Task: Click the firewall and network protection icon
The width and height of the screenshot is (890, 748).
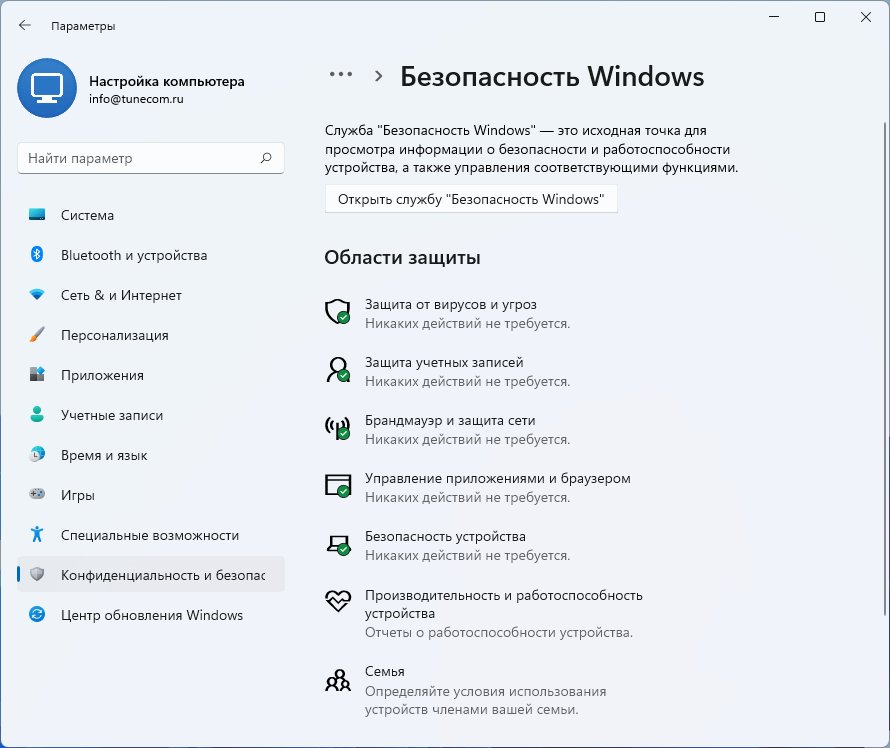Action: 337,427
